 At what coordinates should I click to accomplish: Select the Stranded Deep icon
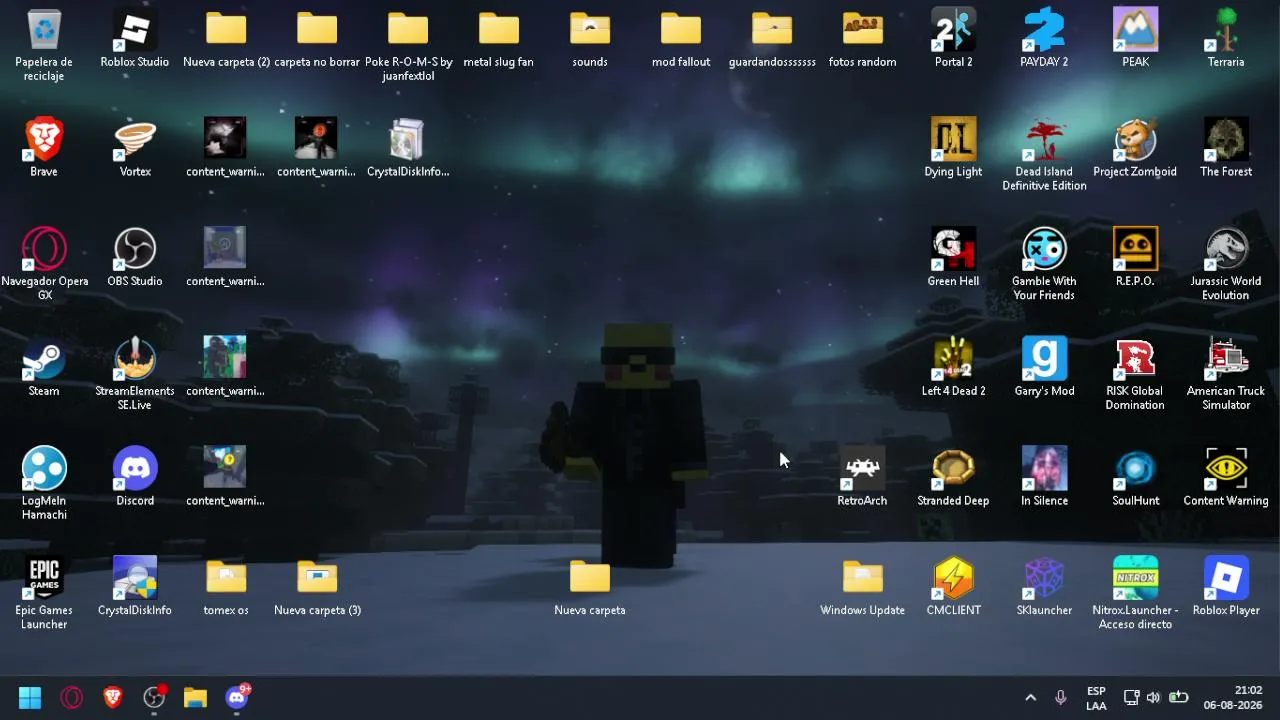(954, 478)
